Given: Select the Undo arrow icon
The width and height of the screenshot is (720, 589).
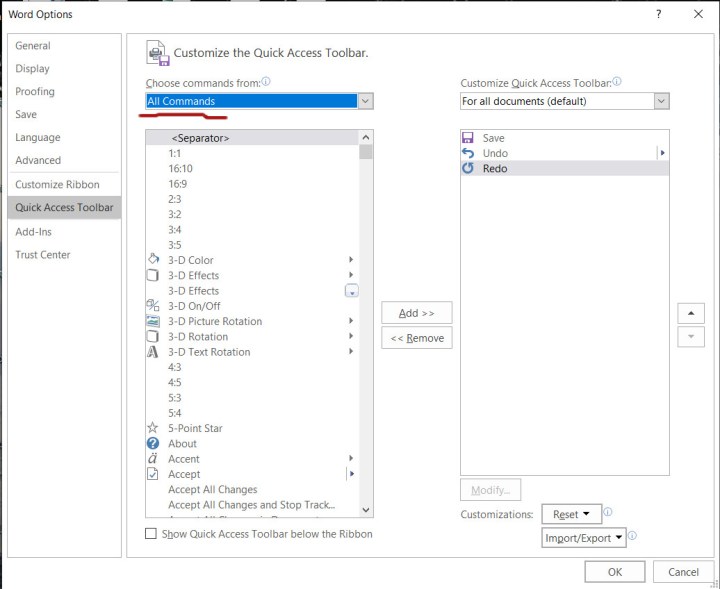Looking at the screenshot, I should 468,153.
